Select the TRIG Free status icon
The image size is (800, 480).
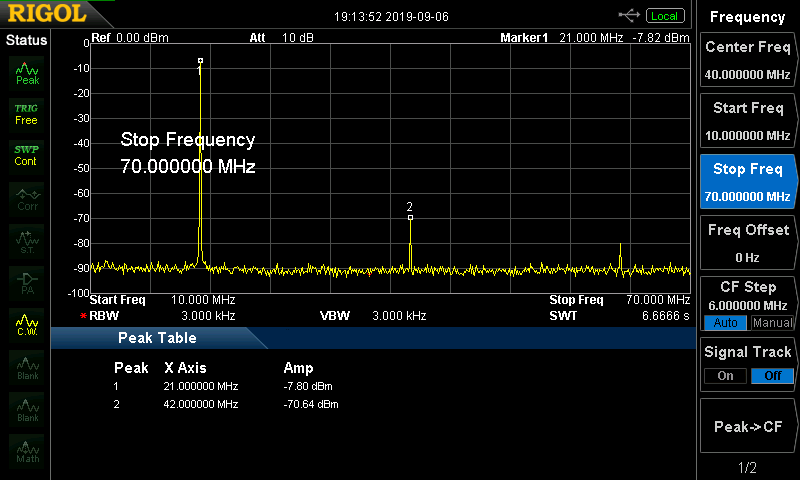[x=26, y=113]
